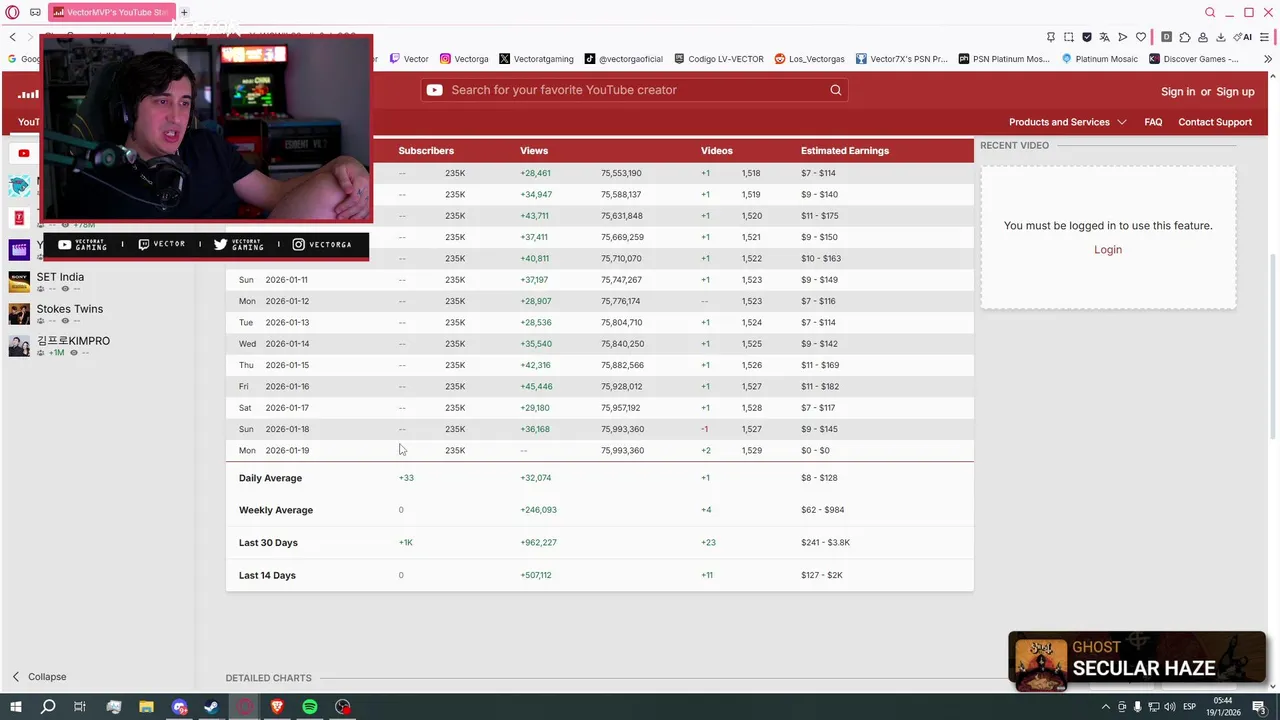Open the Los_Vectorgas bookmark

[x=810, y=59]
